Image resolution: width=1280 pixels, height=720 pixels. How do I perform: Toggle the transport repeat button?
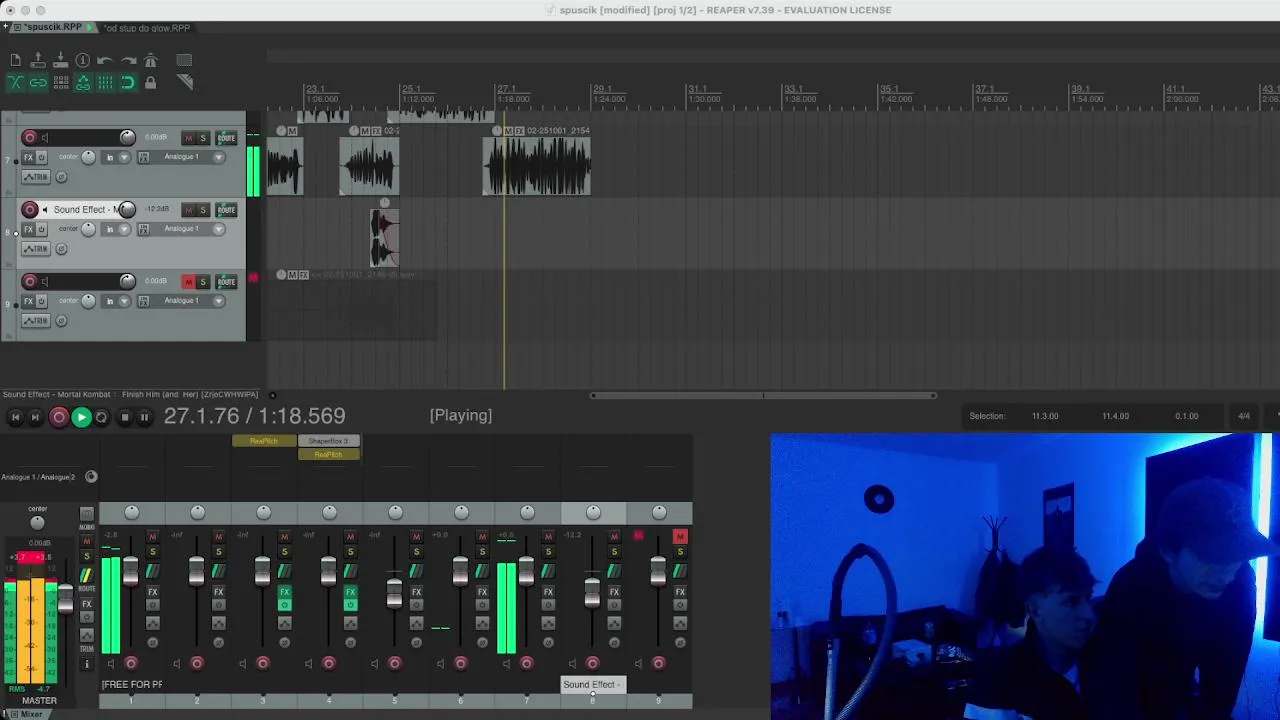click(x=102, y=417)
